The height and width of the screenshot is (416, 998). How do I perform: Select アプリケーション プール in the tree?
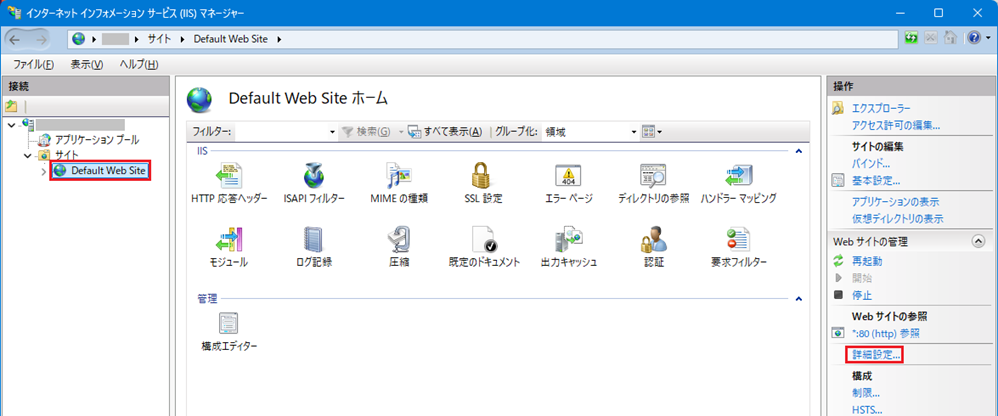[97, 140]
